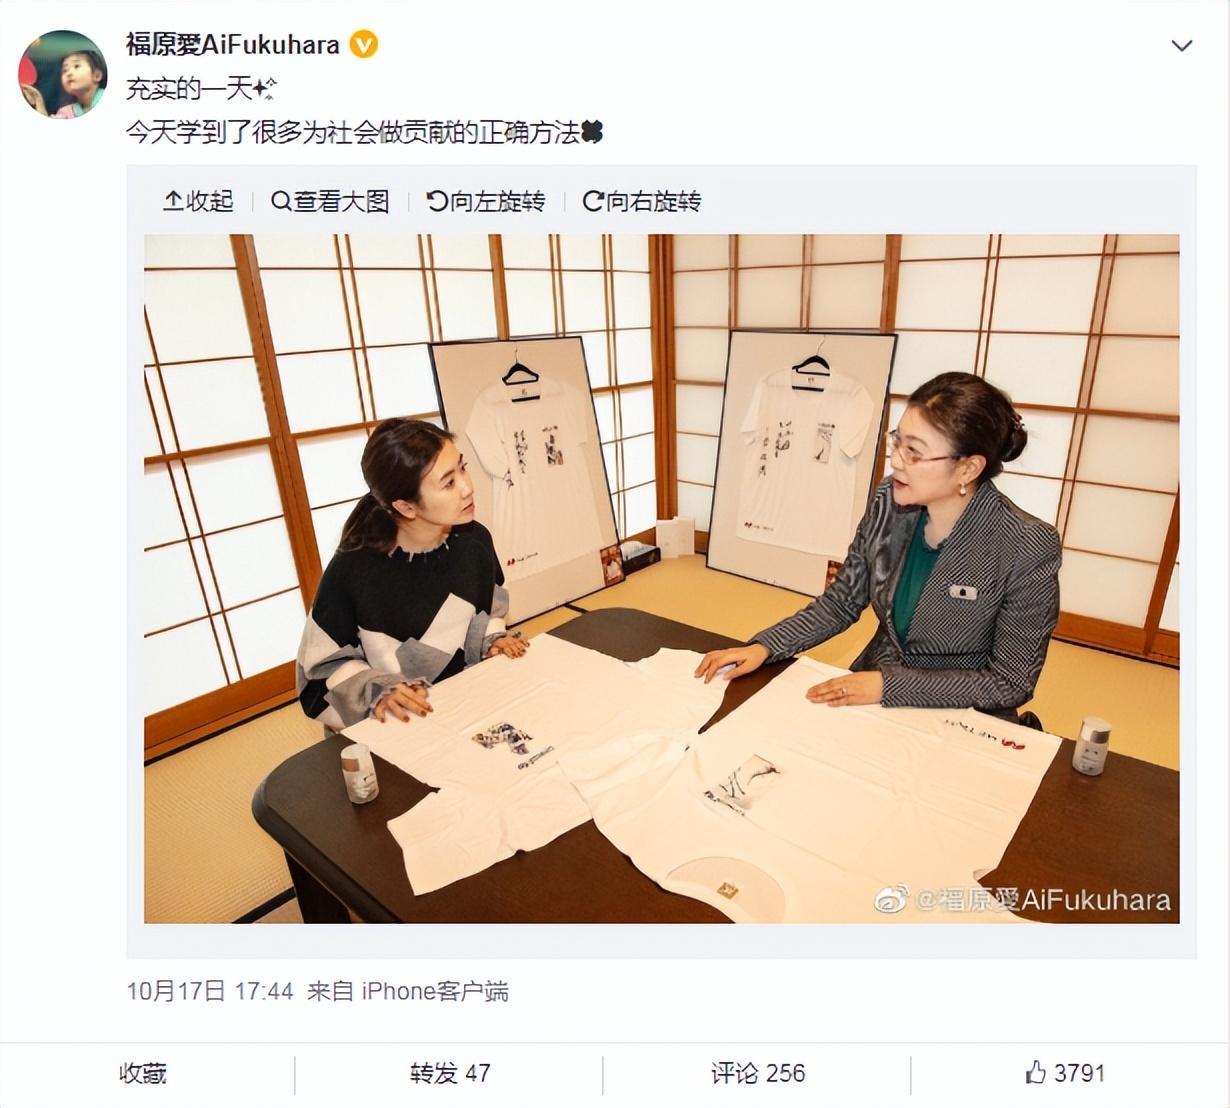Click the Weibo watermark logo on photo
This screenshot has height=1108, width=1230.
[x=892, y=898]
